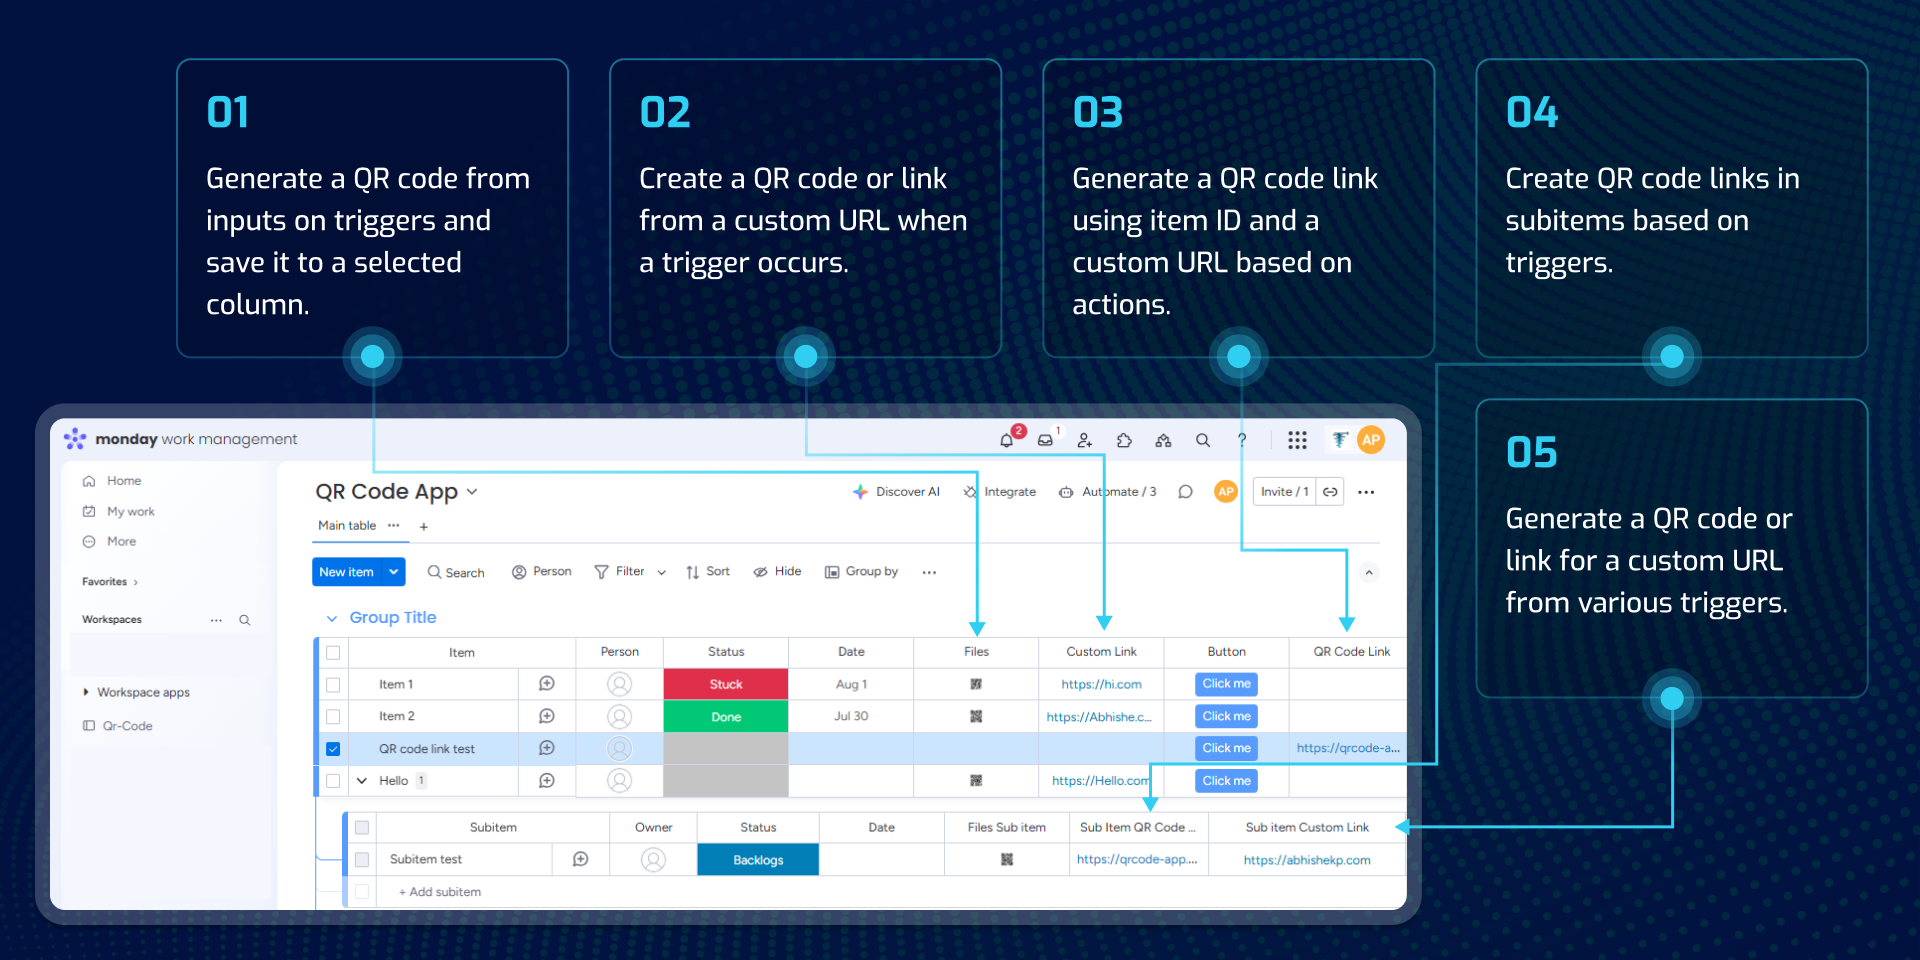Image resolution: width=1920 pixels, height=960 pixels.
Task: Switch to the Main table tab
Action: [347, 526]
